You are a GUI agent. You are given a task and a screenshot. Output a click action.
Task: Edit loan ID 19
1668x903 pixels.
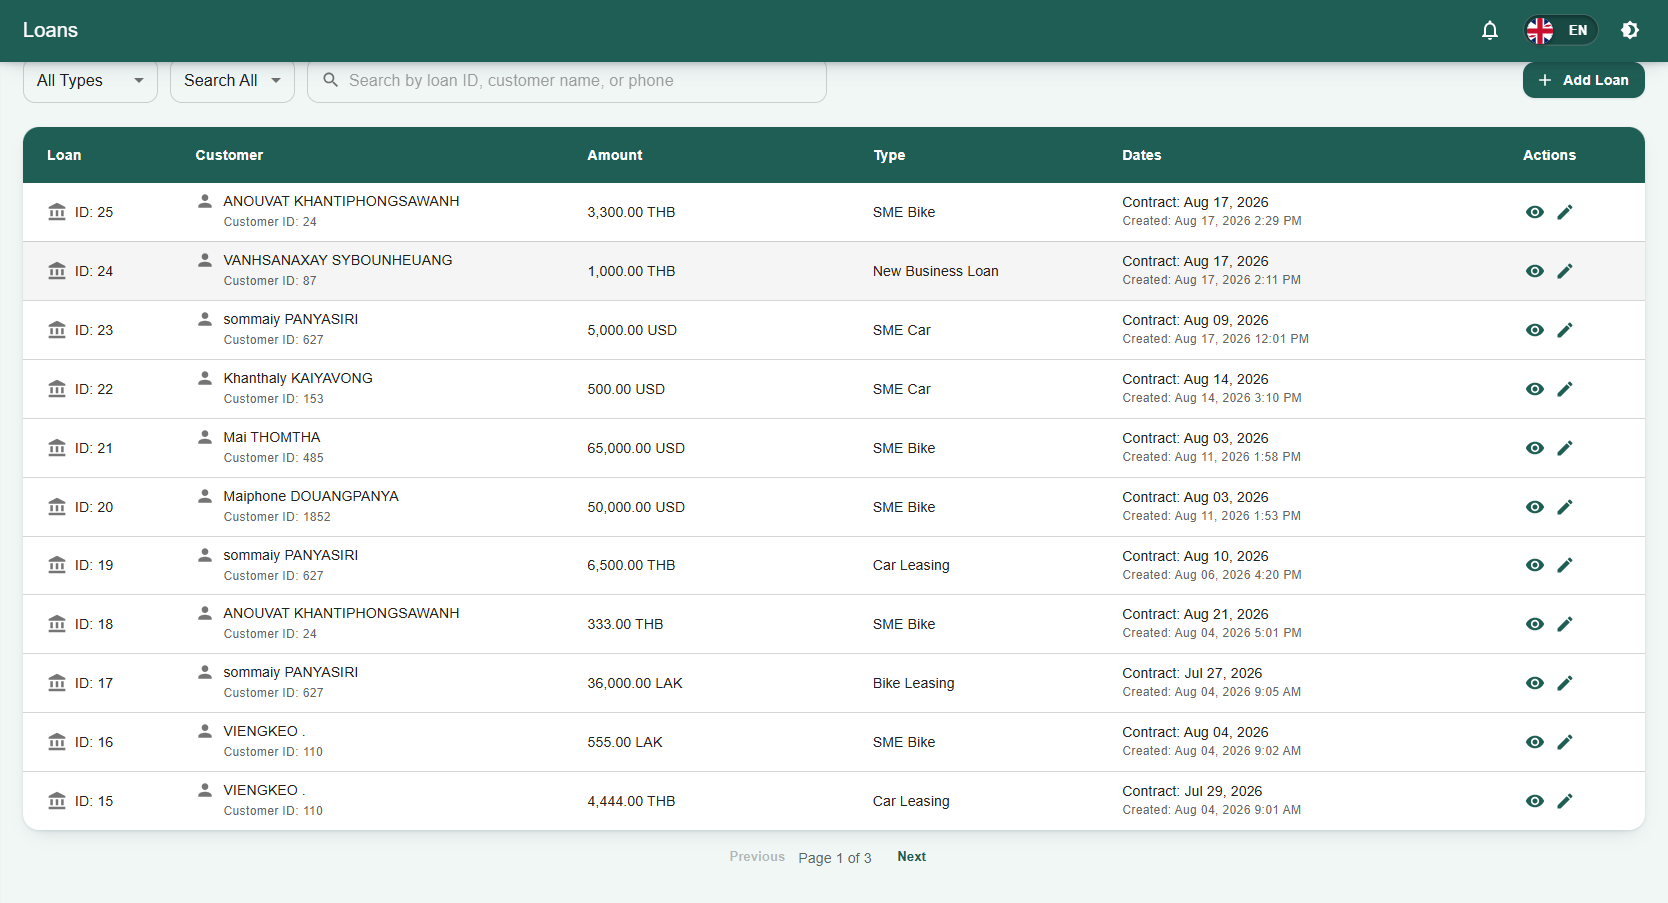(x=1565, y=565)
